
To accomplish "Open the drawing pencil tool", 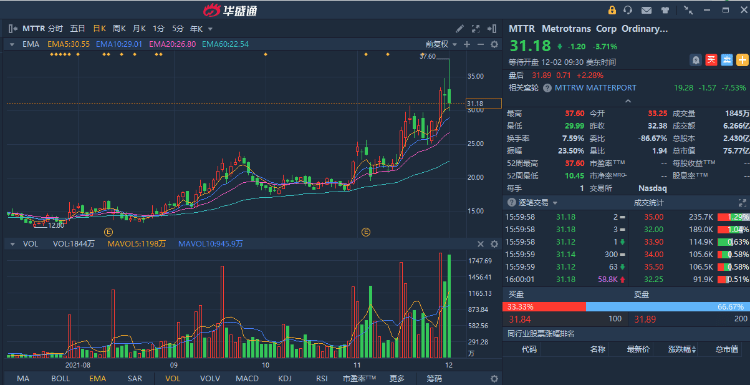I will pos(460,29).
